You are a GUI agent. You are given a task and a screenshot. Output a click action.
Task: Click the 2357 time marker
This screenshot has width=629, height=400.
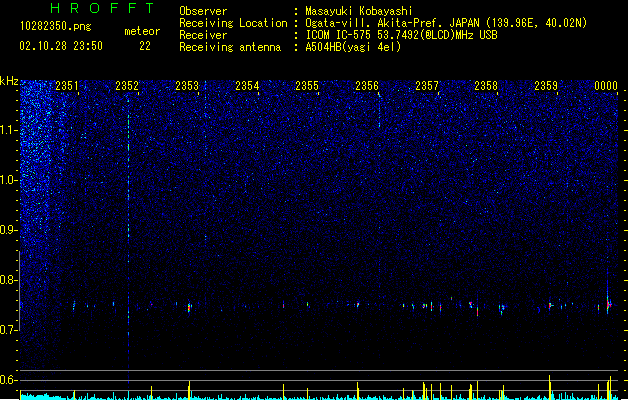click(x=427, y=86)
